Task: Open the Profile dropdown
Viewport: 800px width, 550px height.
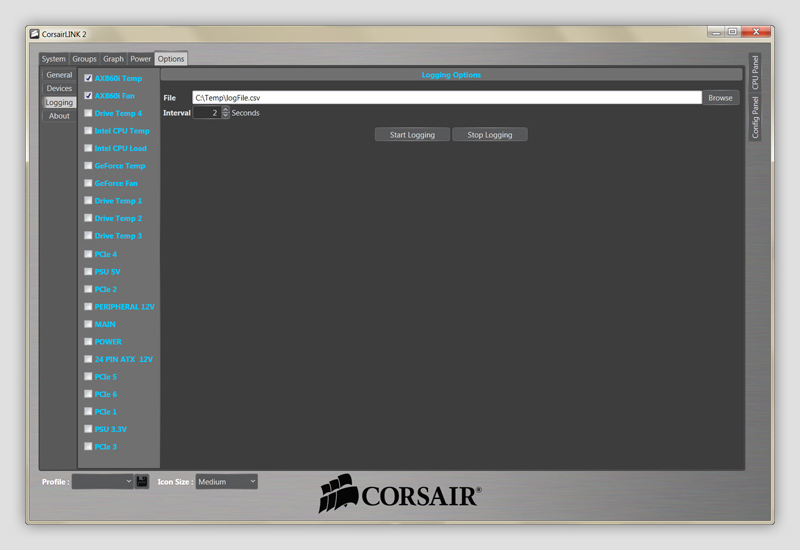Action: click(103, 481)
